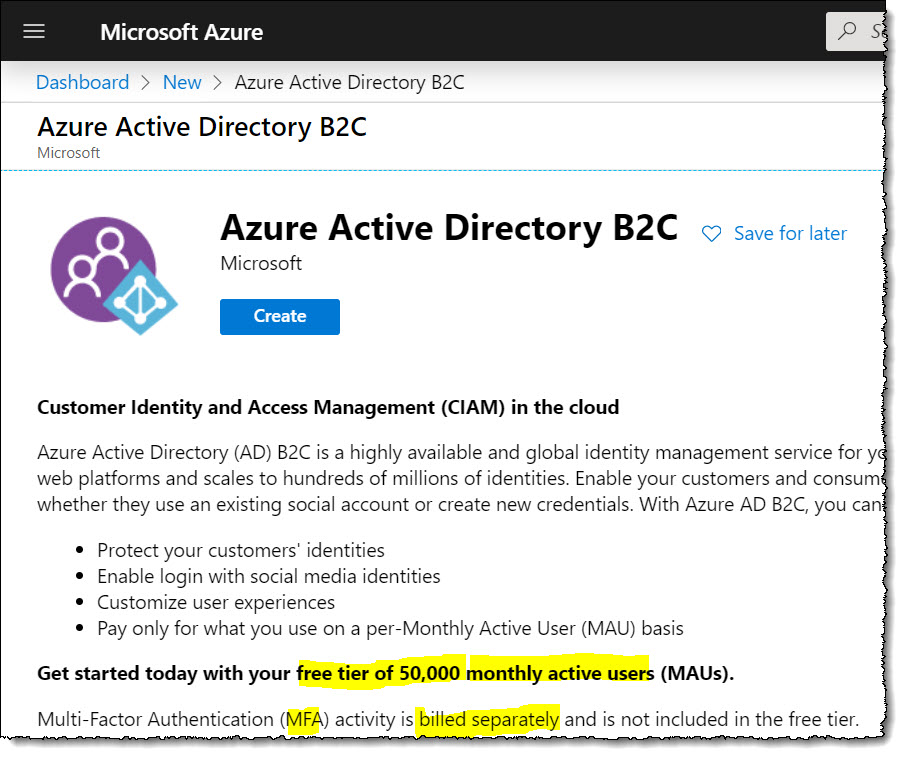Click the Customer Identity and Access Management heading

coord(328,407)
